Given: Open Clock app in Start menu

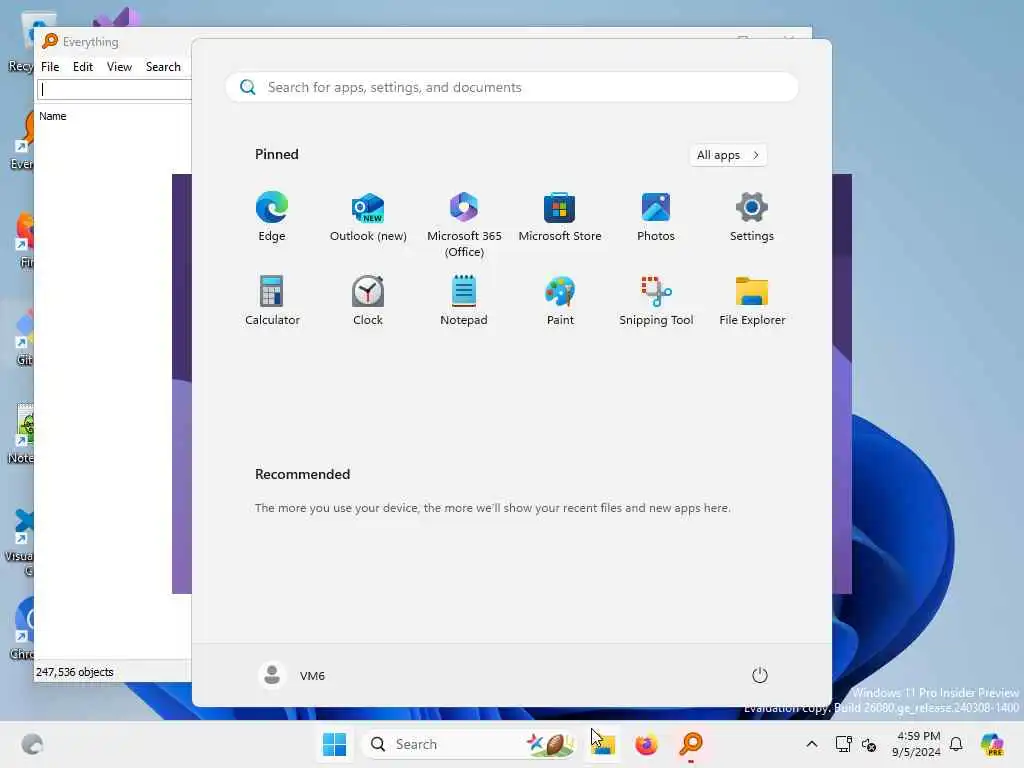Looking at the screenshot, I should (x=368, y=300).
